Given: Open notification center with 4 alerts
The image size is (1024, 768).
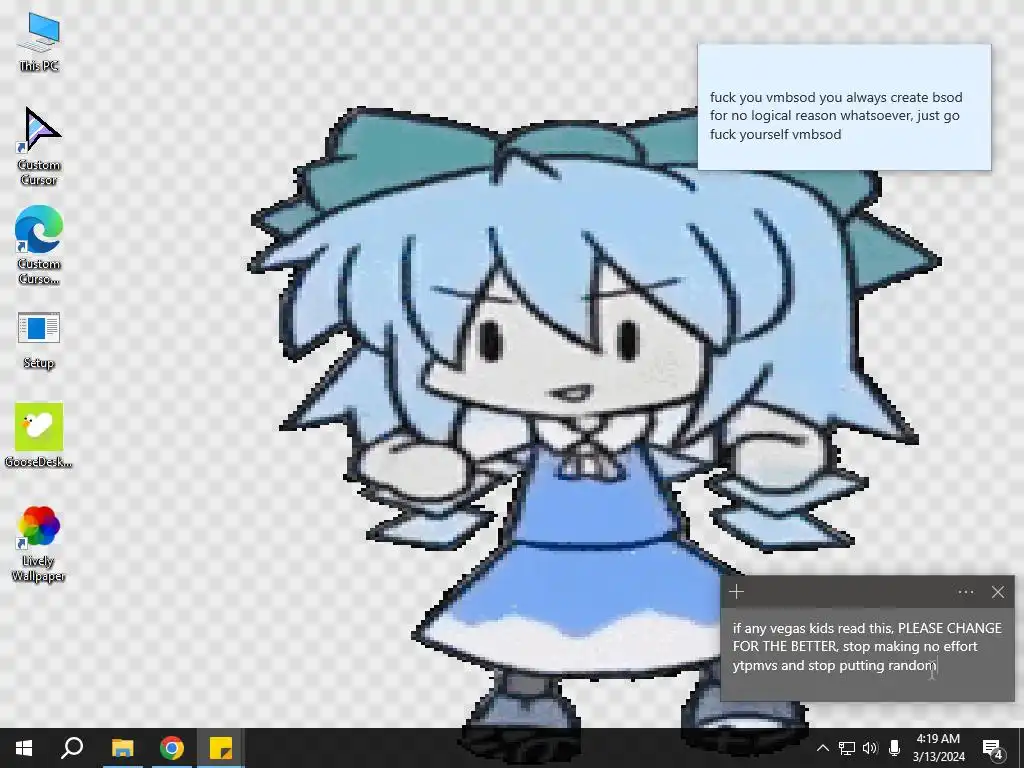Looking at the screenshot, I should tap(993, 748).
